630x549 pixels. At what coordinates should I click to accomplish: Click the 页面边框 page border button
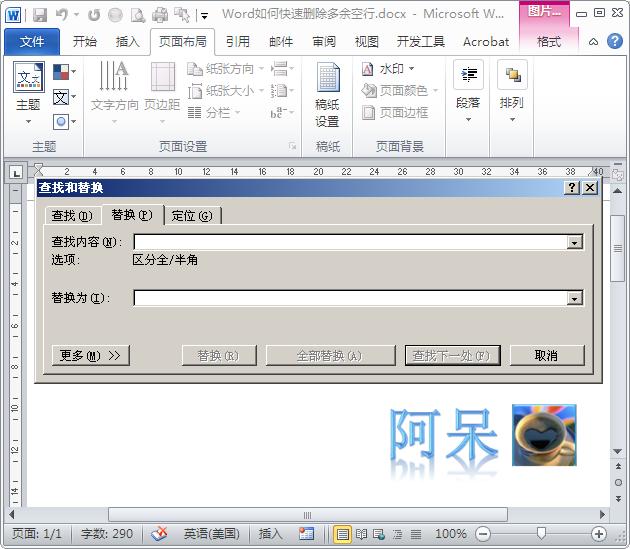pyautogui.click(x=395, y=113)
